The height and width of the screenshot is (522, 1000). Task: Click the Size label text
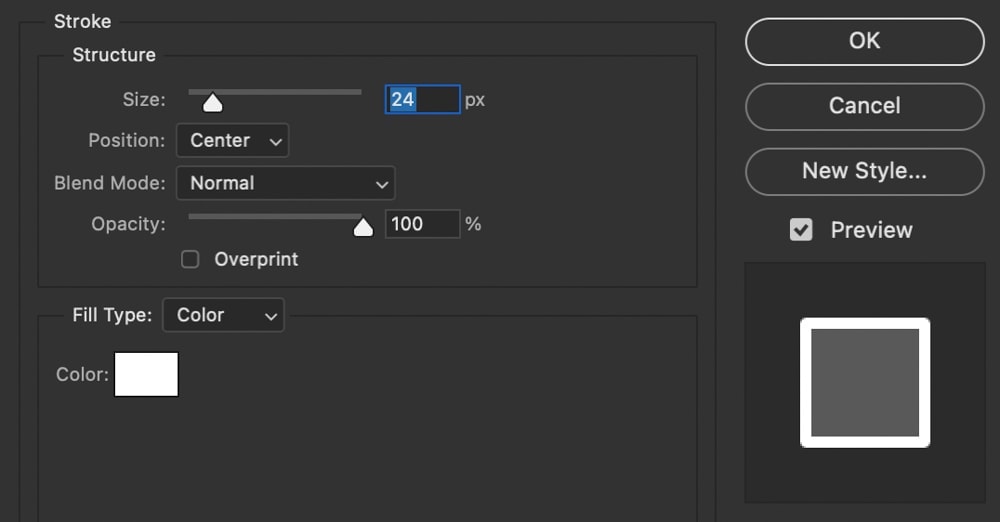tap(144, 100)
